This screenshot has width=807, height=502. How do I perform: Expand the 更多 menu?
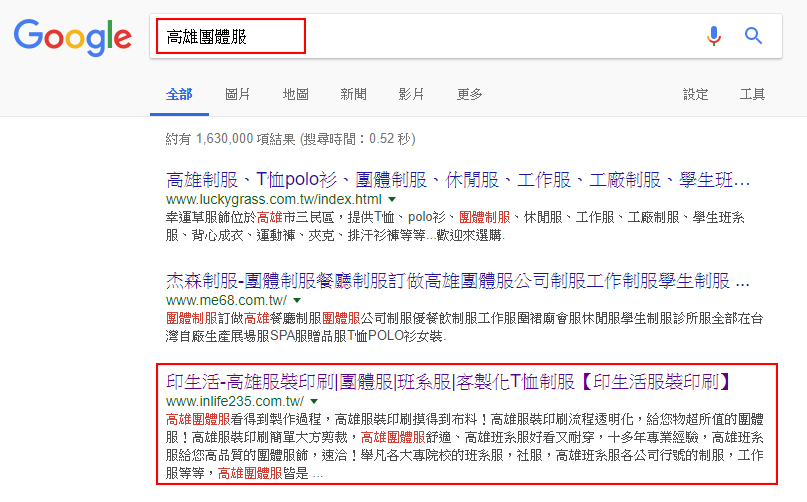(x=470, y=94)
